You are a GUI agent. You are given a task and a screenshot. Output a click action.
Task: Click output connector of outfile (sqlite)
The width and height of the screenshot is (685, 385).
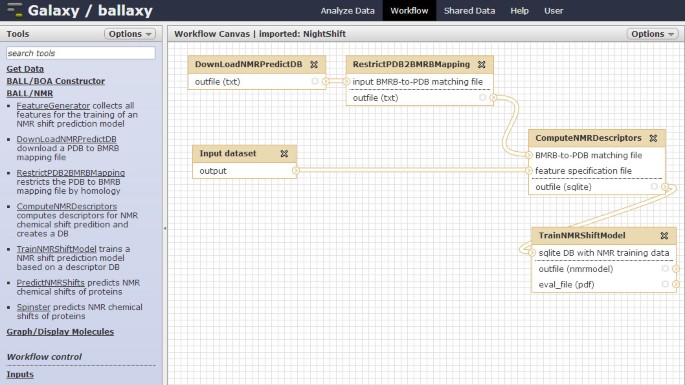pos(665,187)
